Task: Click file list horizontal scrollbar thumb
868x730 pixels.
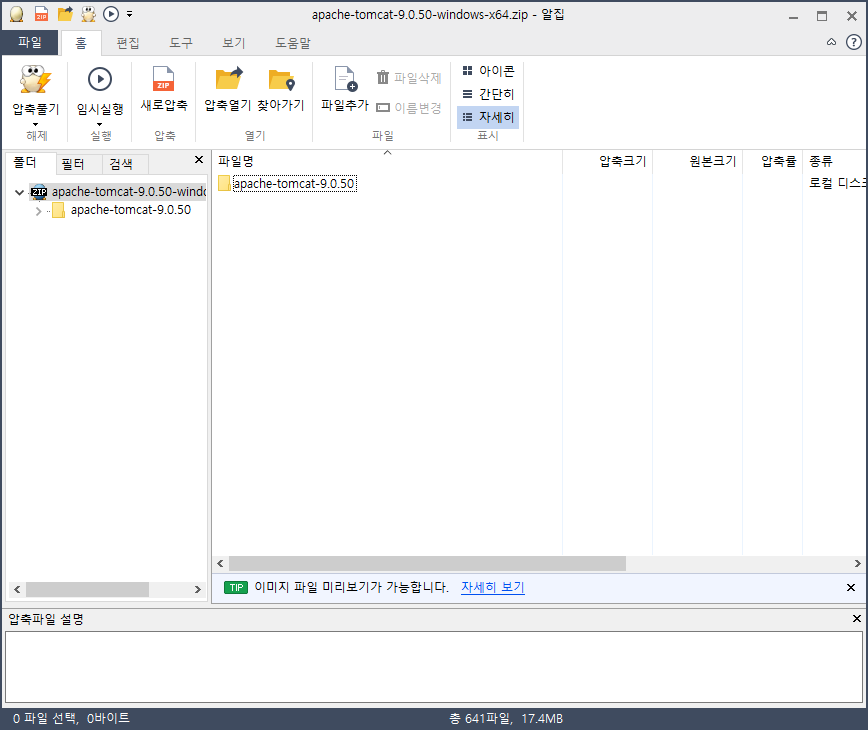Action: [427, 563]
